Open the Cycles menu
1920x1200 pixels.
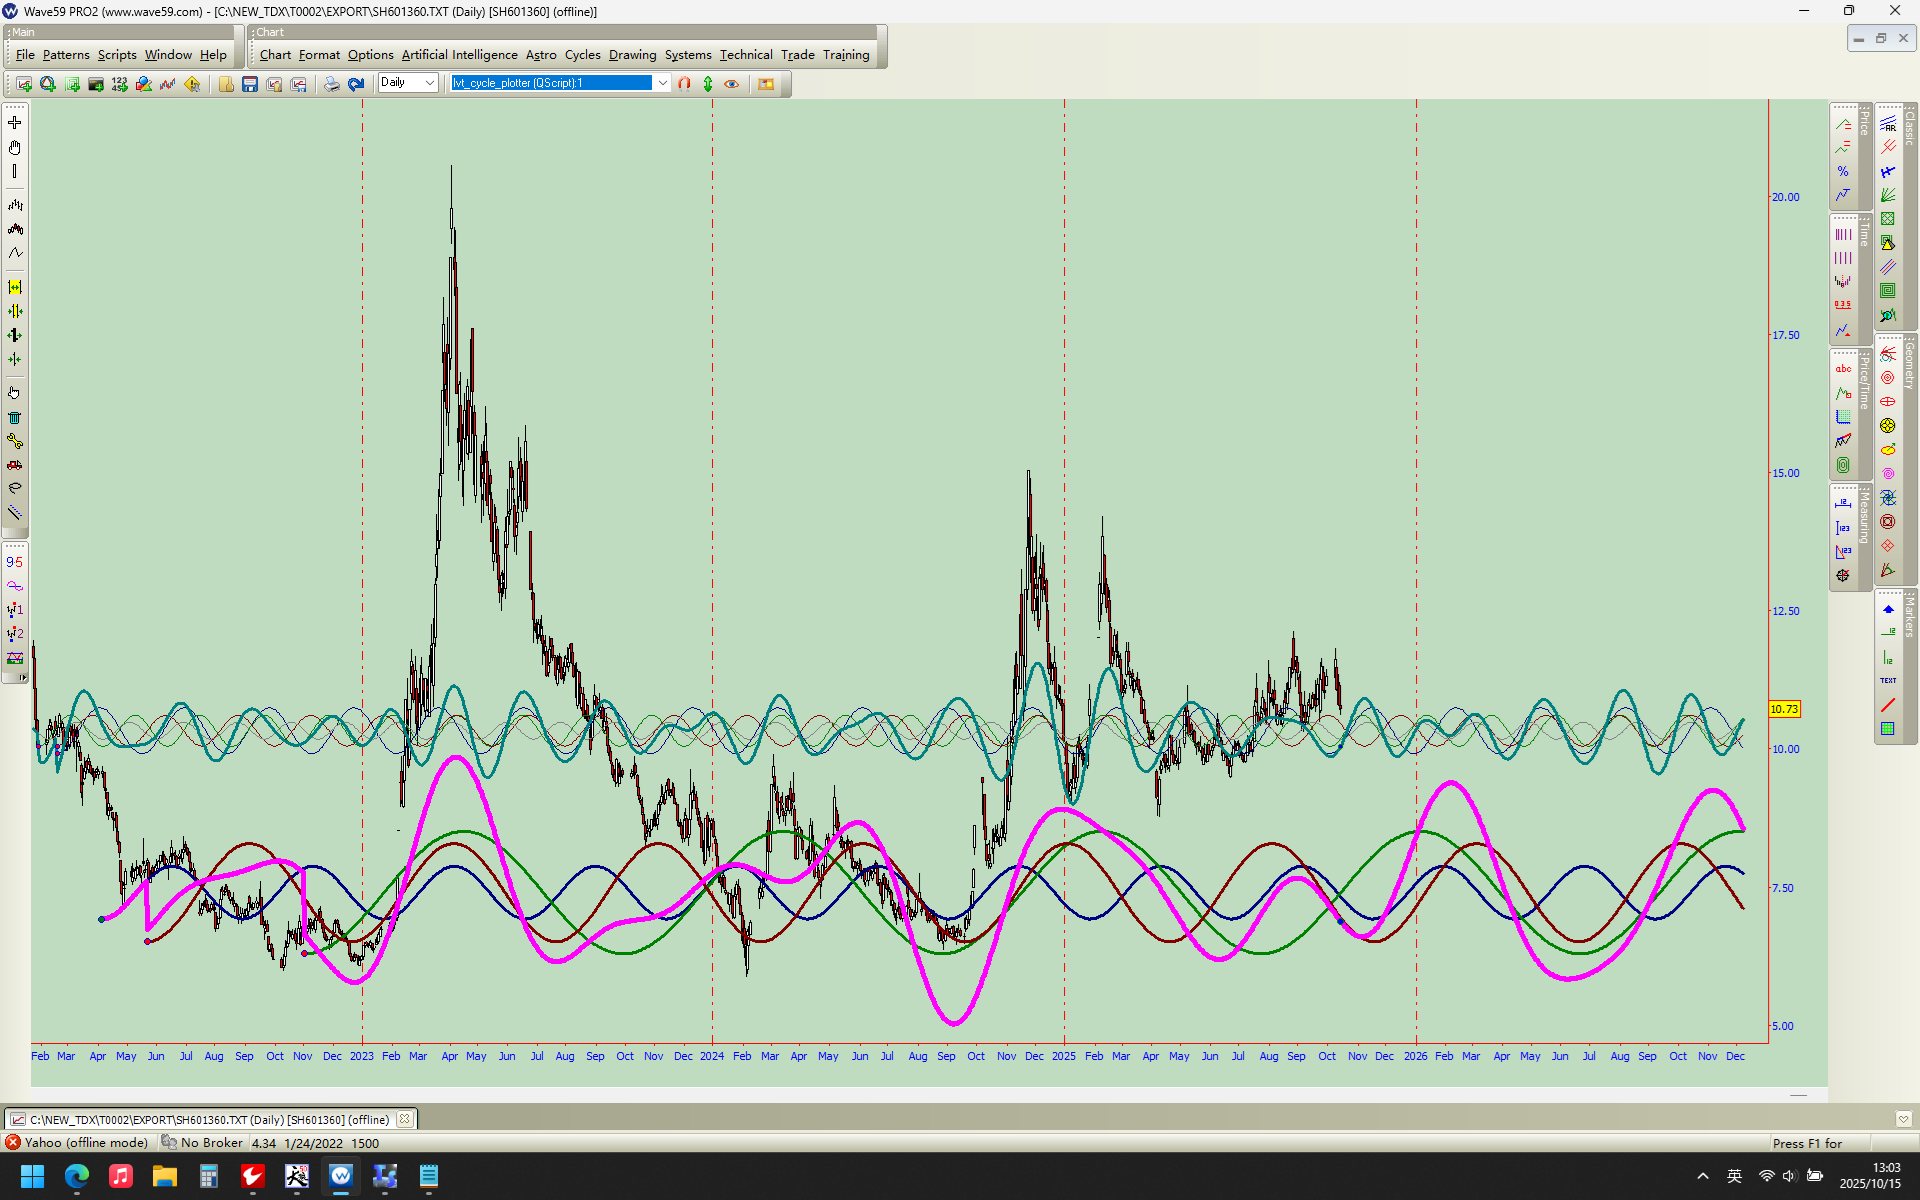pos(582,55)
